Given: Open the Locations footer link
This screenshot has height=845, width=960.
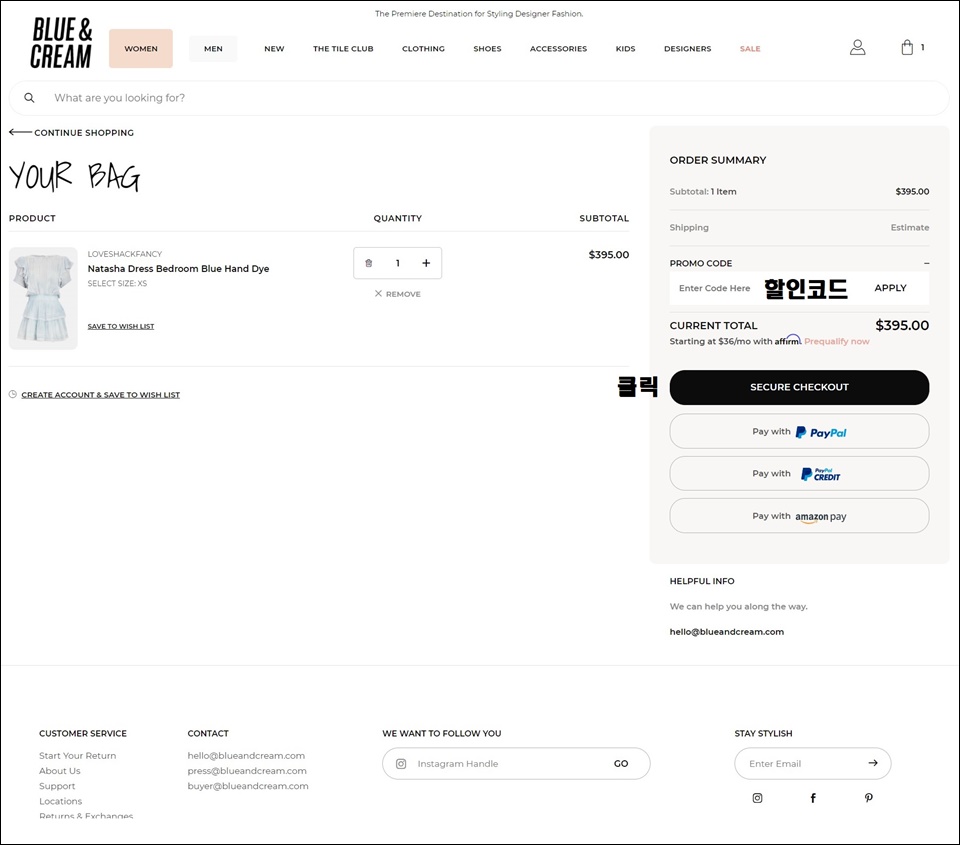Looking at the screenshot, I should [60, 801].
